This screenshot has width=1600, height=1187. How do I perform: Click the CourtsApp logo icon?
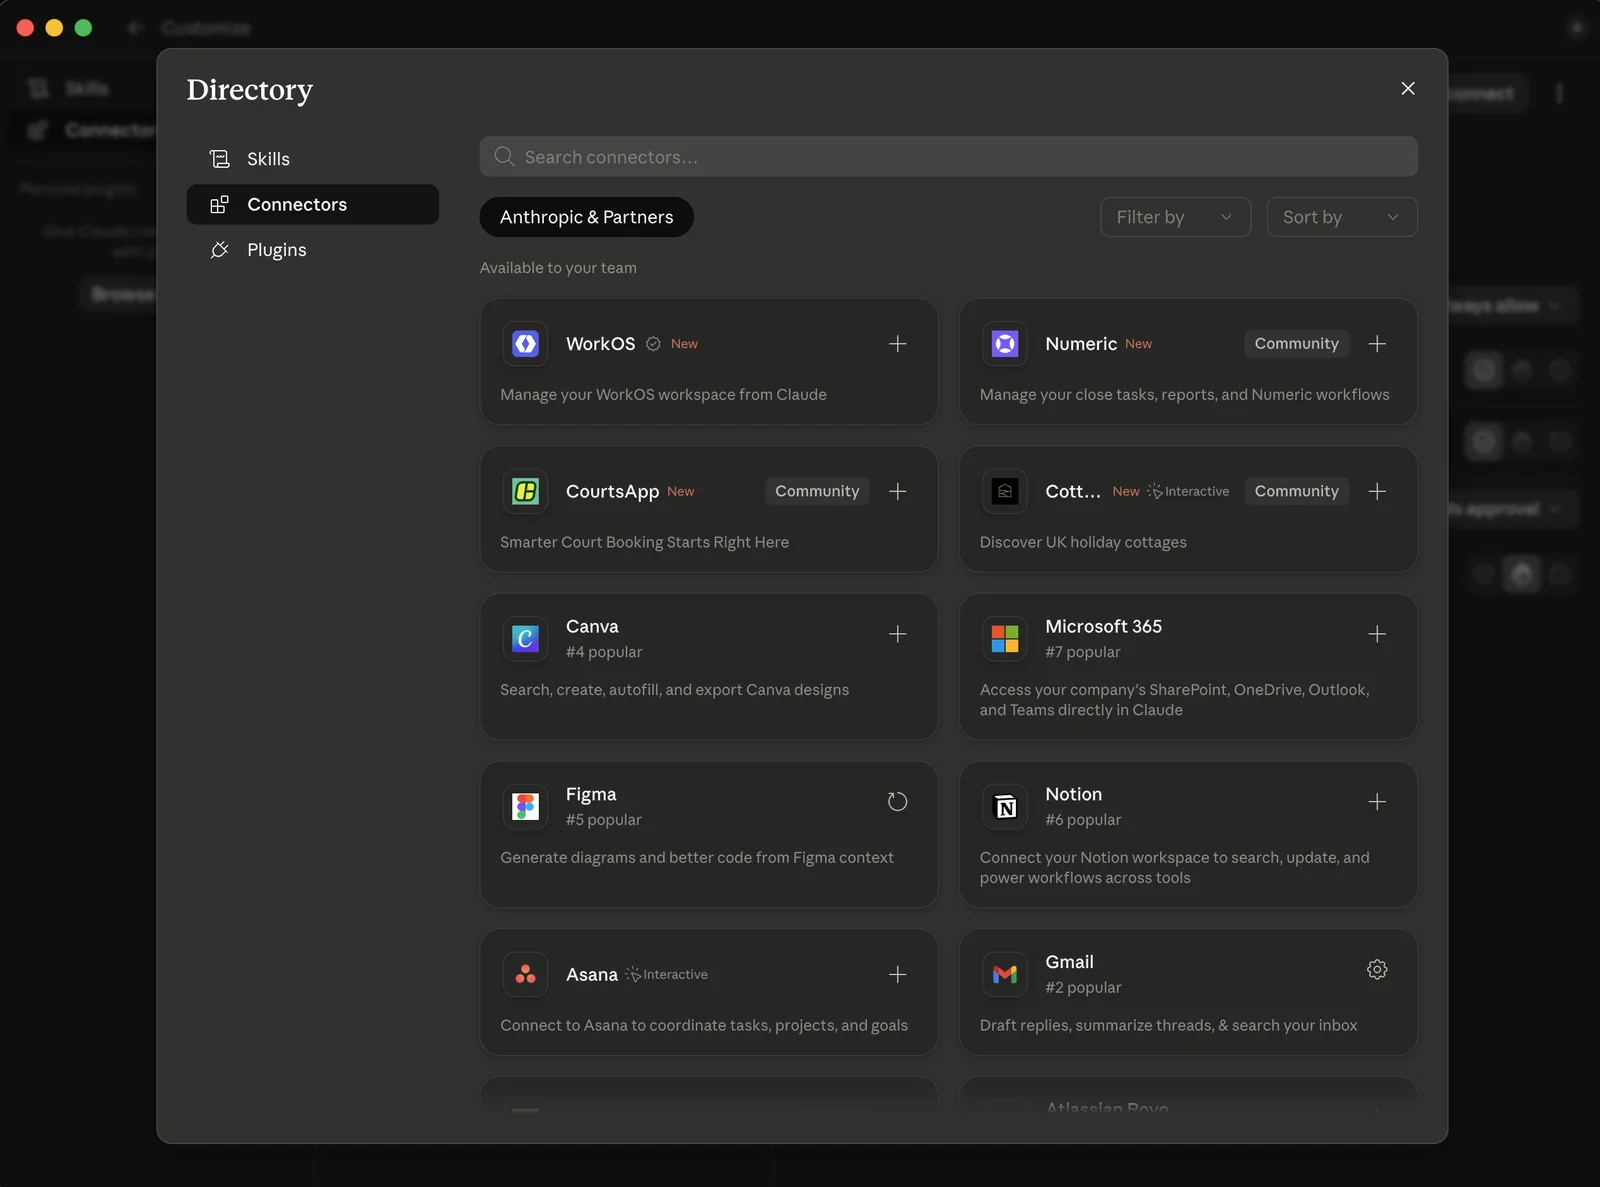(x=525, y=491)
